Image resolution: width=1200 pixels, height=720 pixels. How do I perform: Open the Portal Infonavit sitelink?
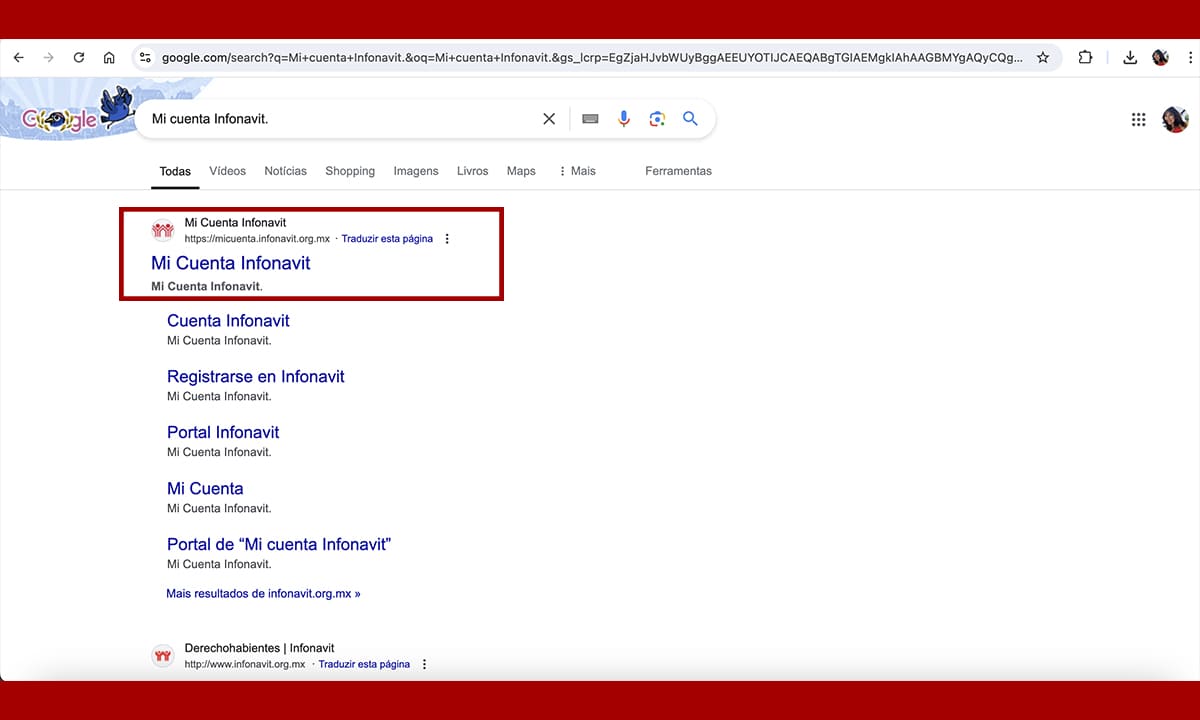click(x=223, y=433)
